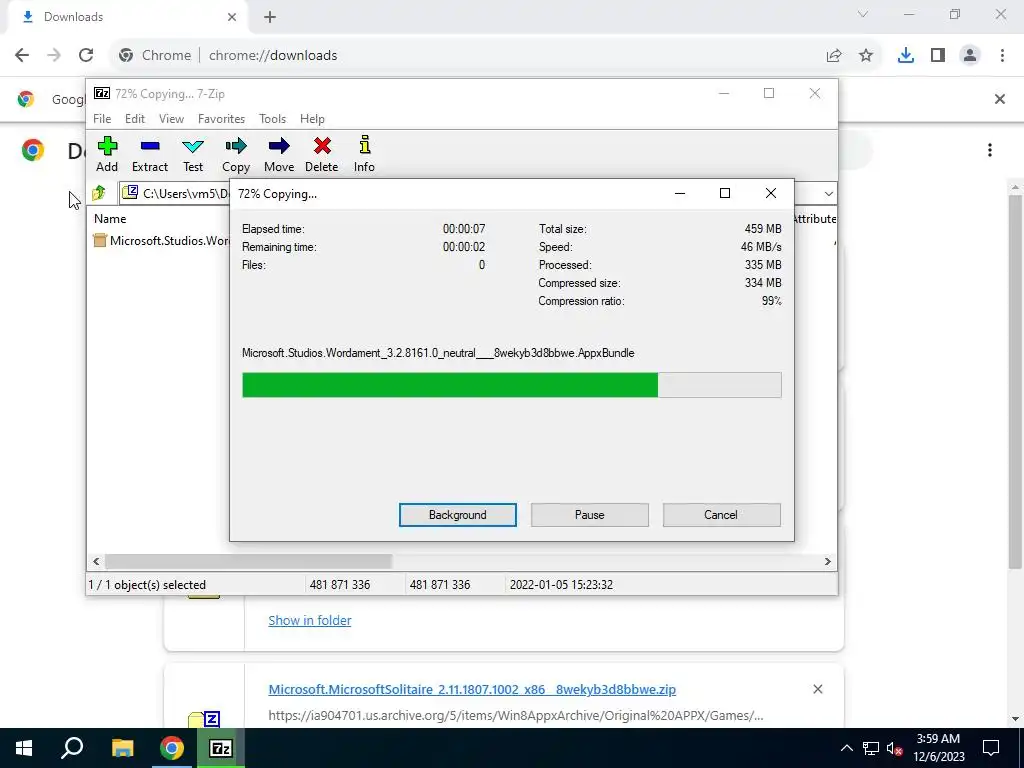1024x768 pixels.
Task: Click the Test toolbar icon
Action: tap(193, 154)
